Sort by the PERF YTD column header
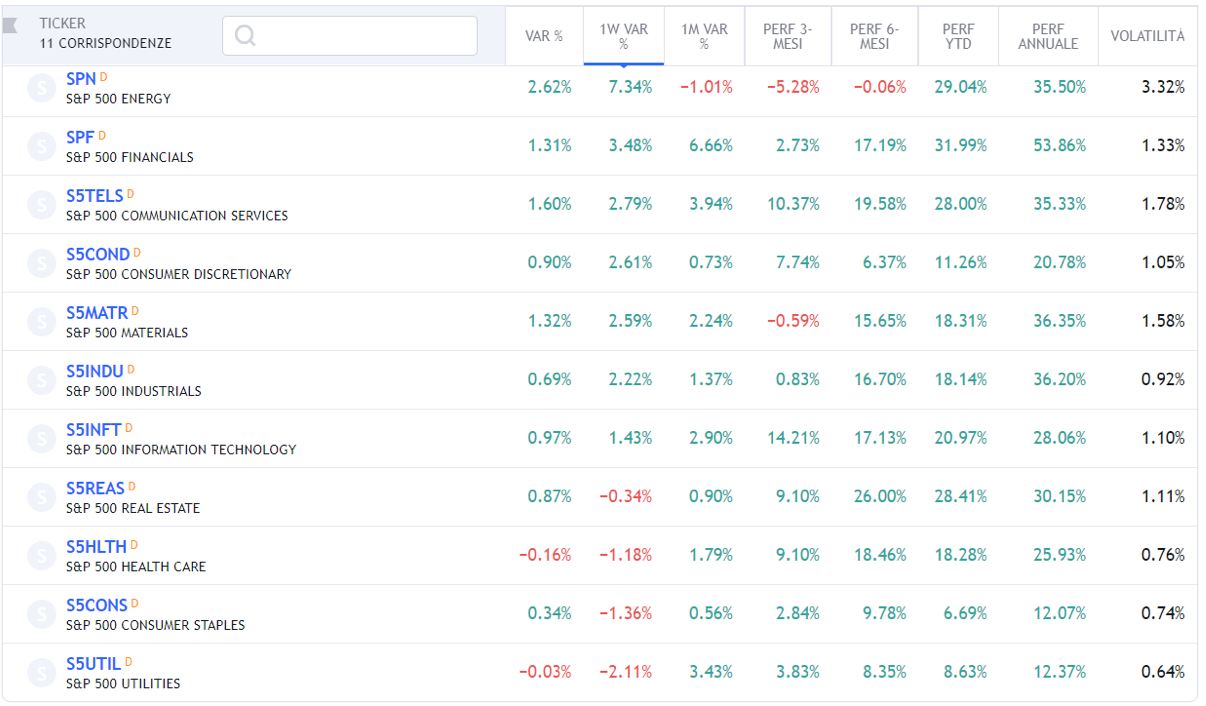Image resolution: width=1206 pixels, height=706 pixels. click(x=957, y=36)
